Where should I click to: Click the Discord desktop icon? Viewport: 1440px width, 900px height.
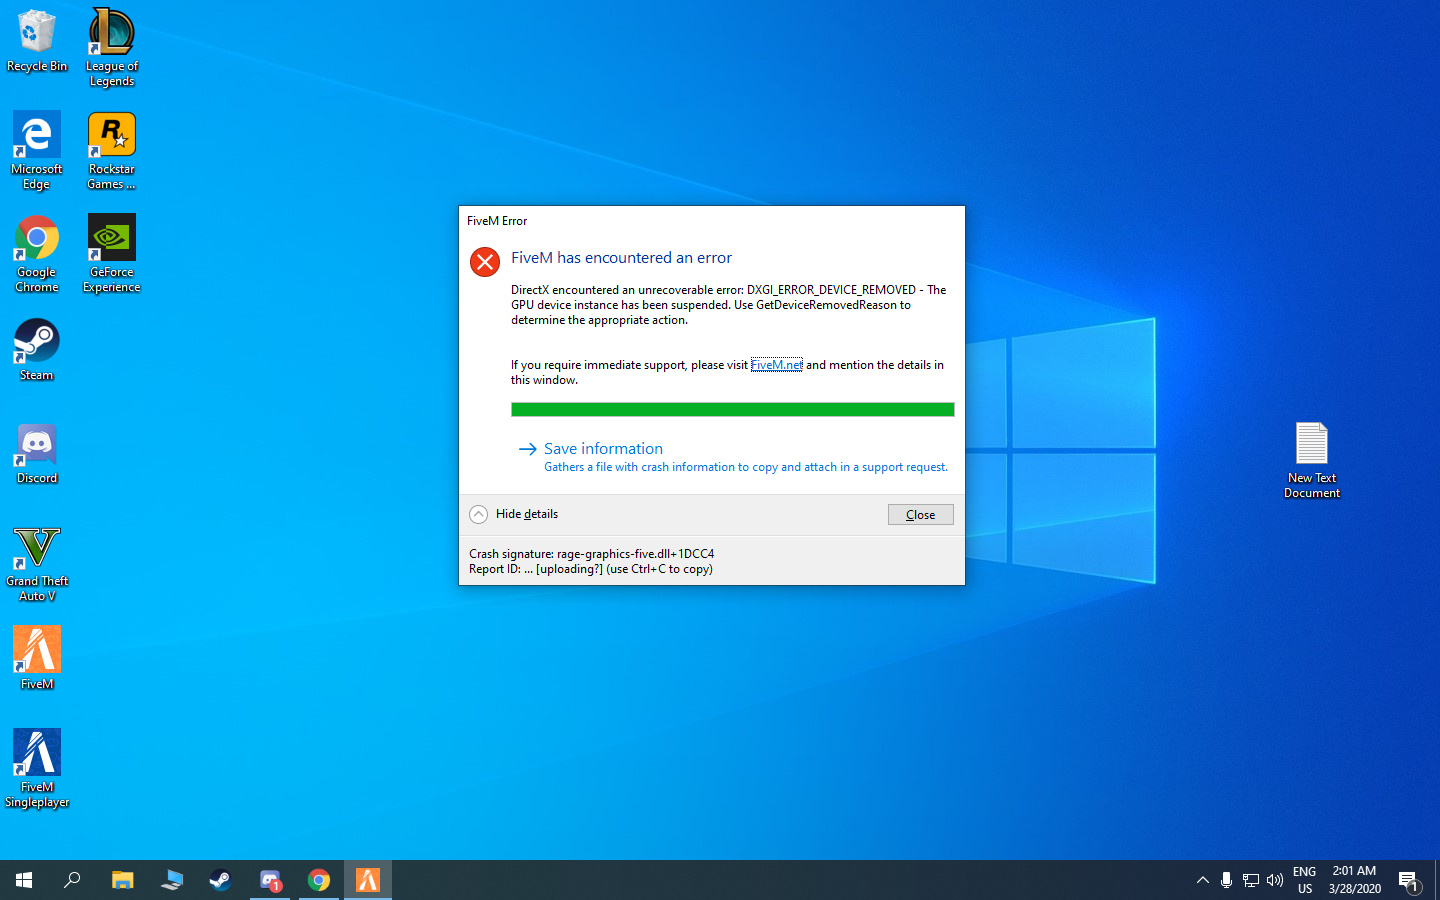37,453
